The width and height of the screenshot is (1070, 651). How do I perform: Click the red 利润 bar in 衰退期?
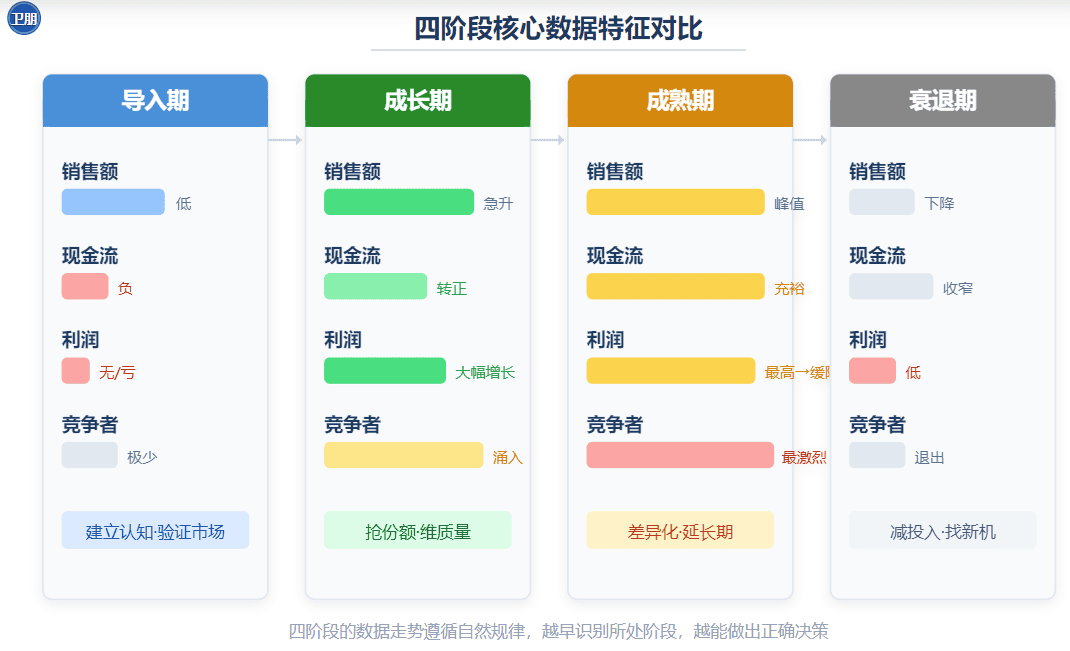click(x=872, y=371)
